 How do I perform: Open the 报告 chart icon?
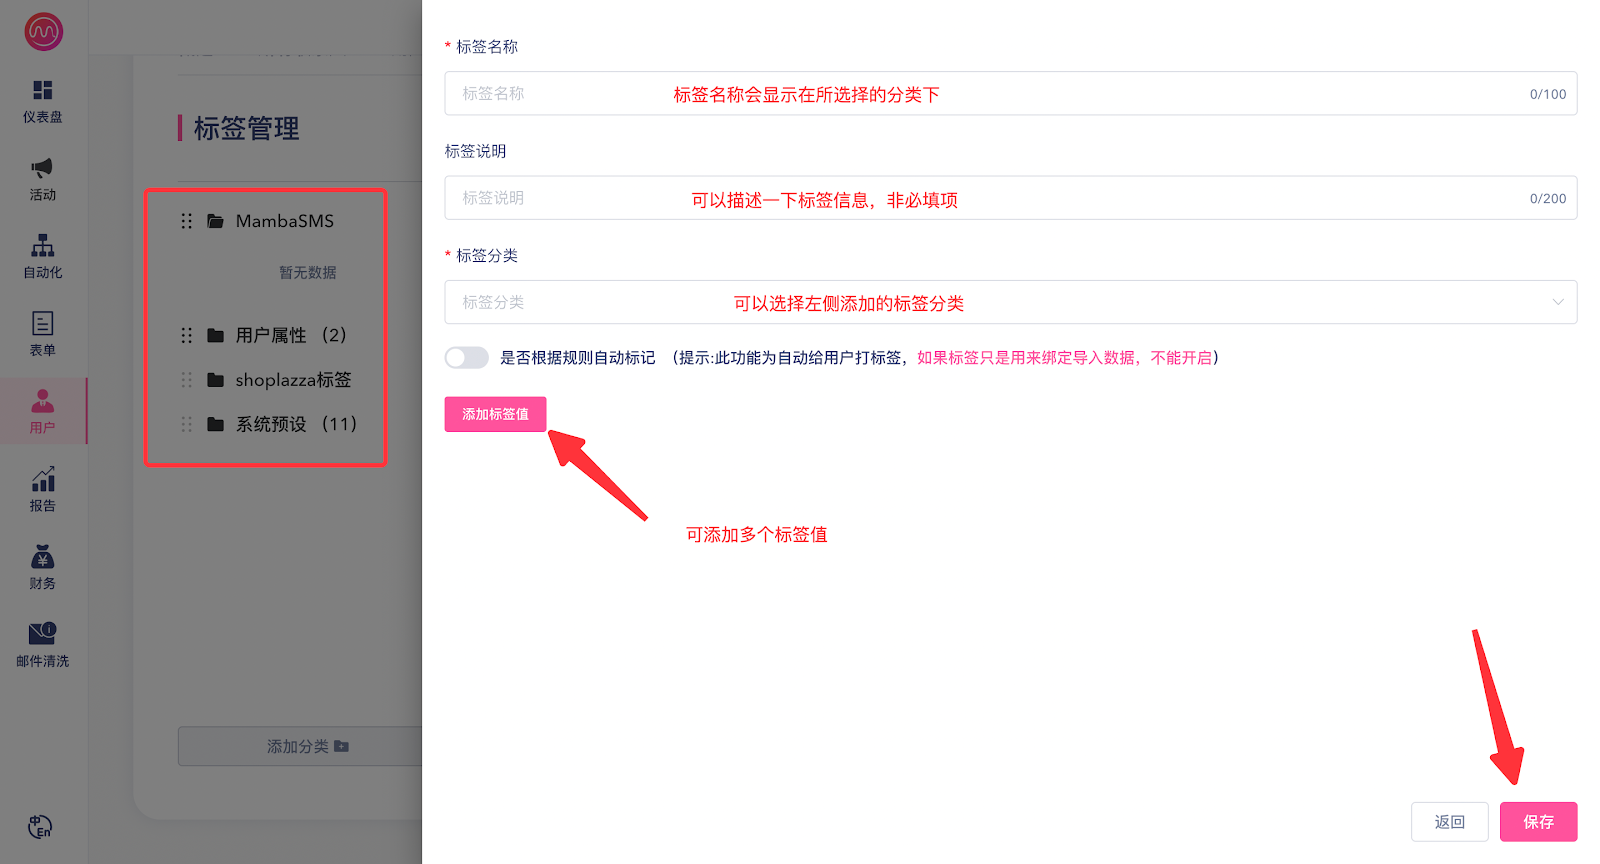click(42, 480)
